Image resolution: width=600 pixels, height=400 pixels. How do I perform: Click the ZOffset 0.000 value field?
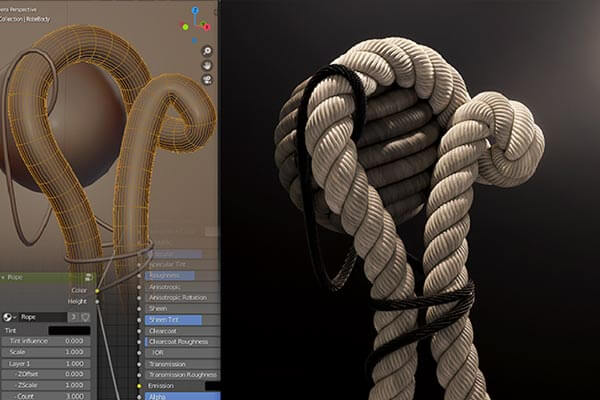tap(46, 374)
